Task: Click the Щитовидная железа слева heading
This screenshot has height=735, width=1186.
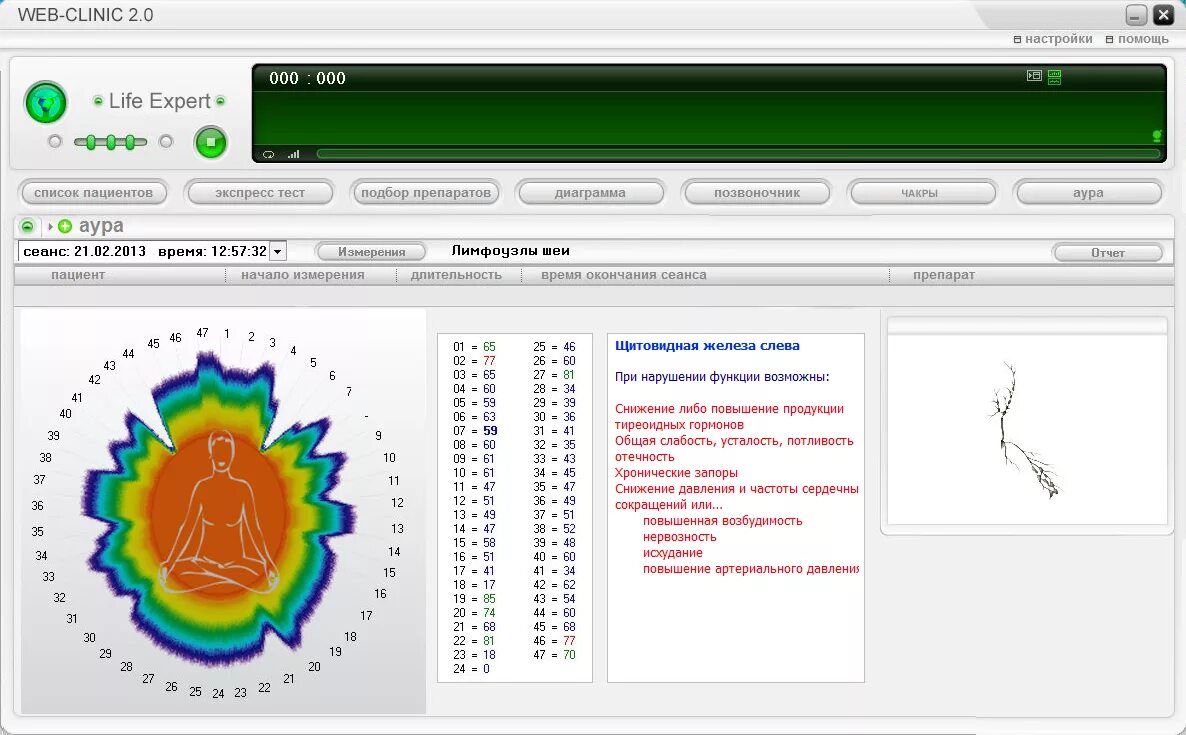Action: [x=707, y=346]
